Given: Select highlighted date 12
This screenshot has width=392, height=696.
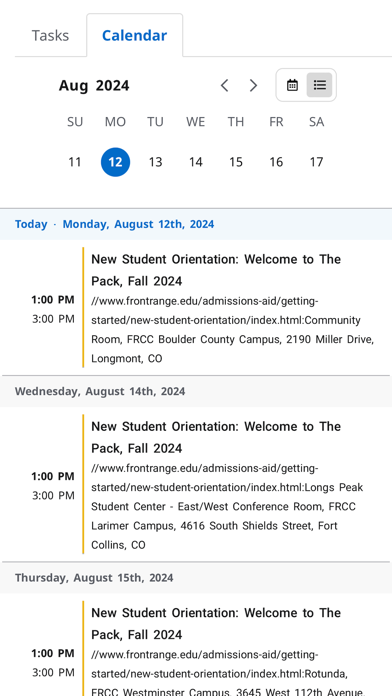Looking at the screenshot, I should pos(115,162).
